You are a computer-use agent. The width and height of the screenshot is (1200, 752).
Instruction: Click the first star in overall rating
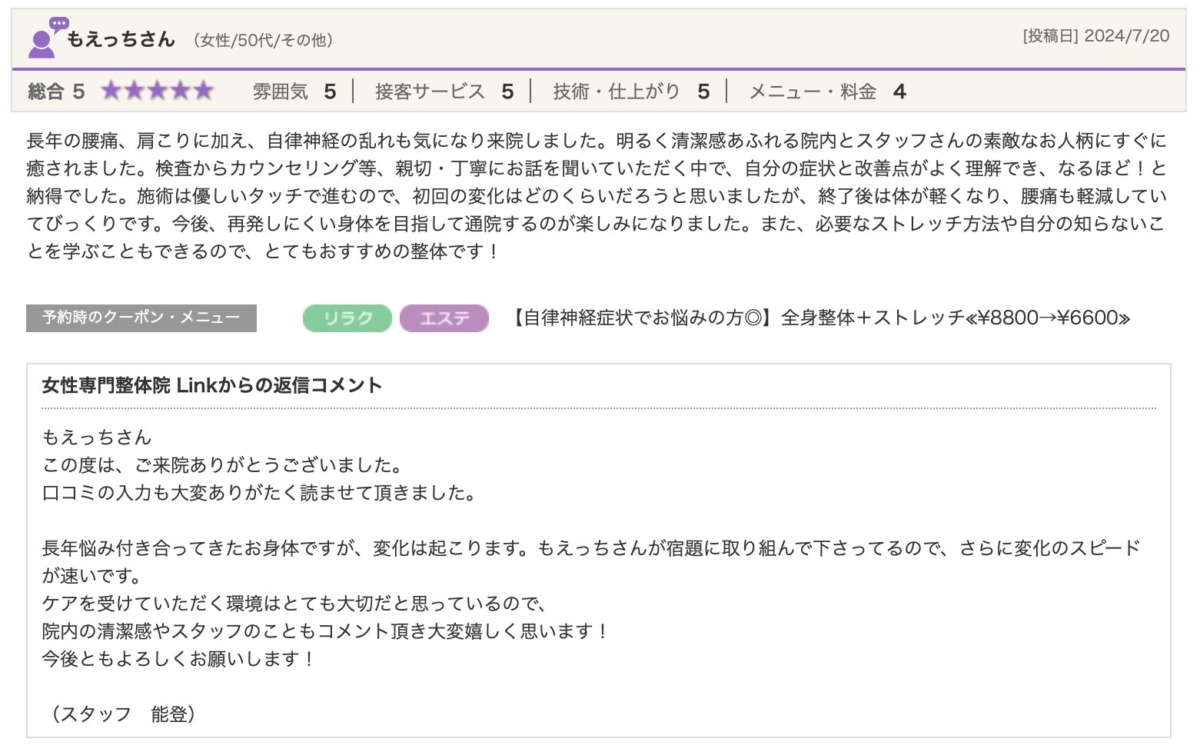(x=111, y=92)
